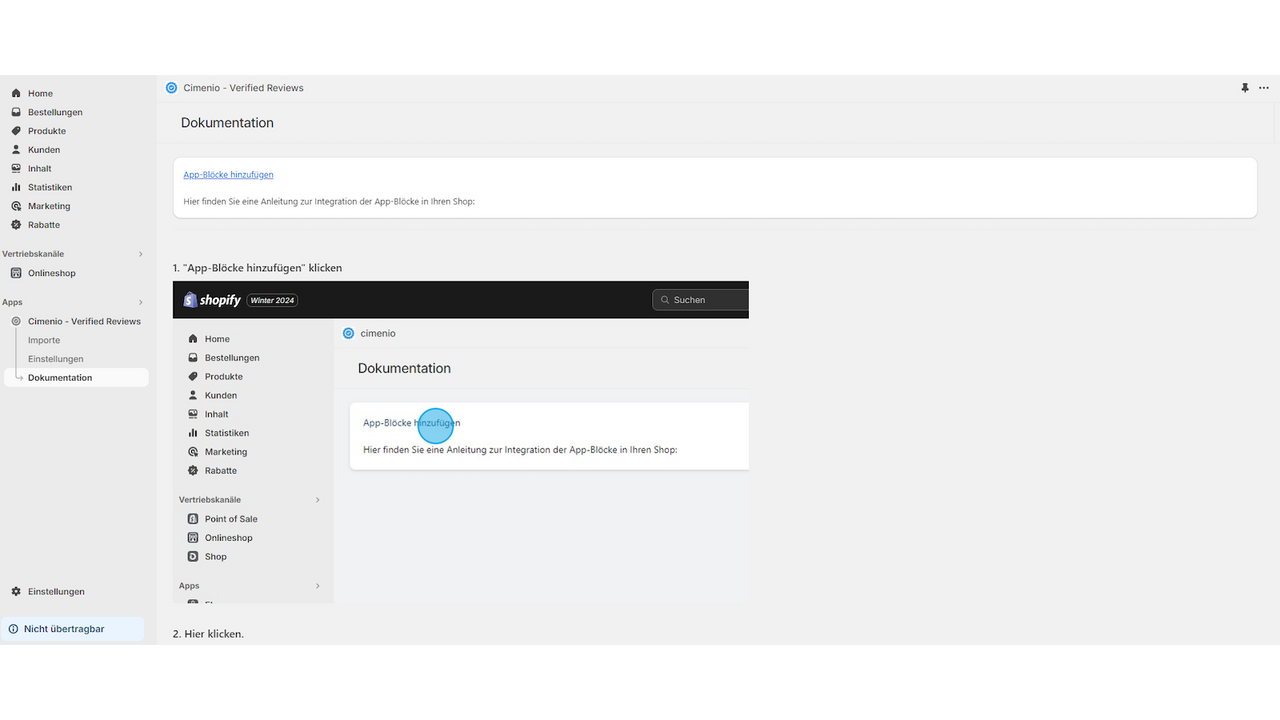The height and width of the screenshot is (720, 1280).
Task: Open the Einstellungen sub-item under Cimenio
Action: (56, 359)
